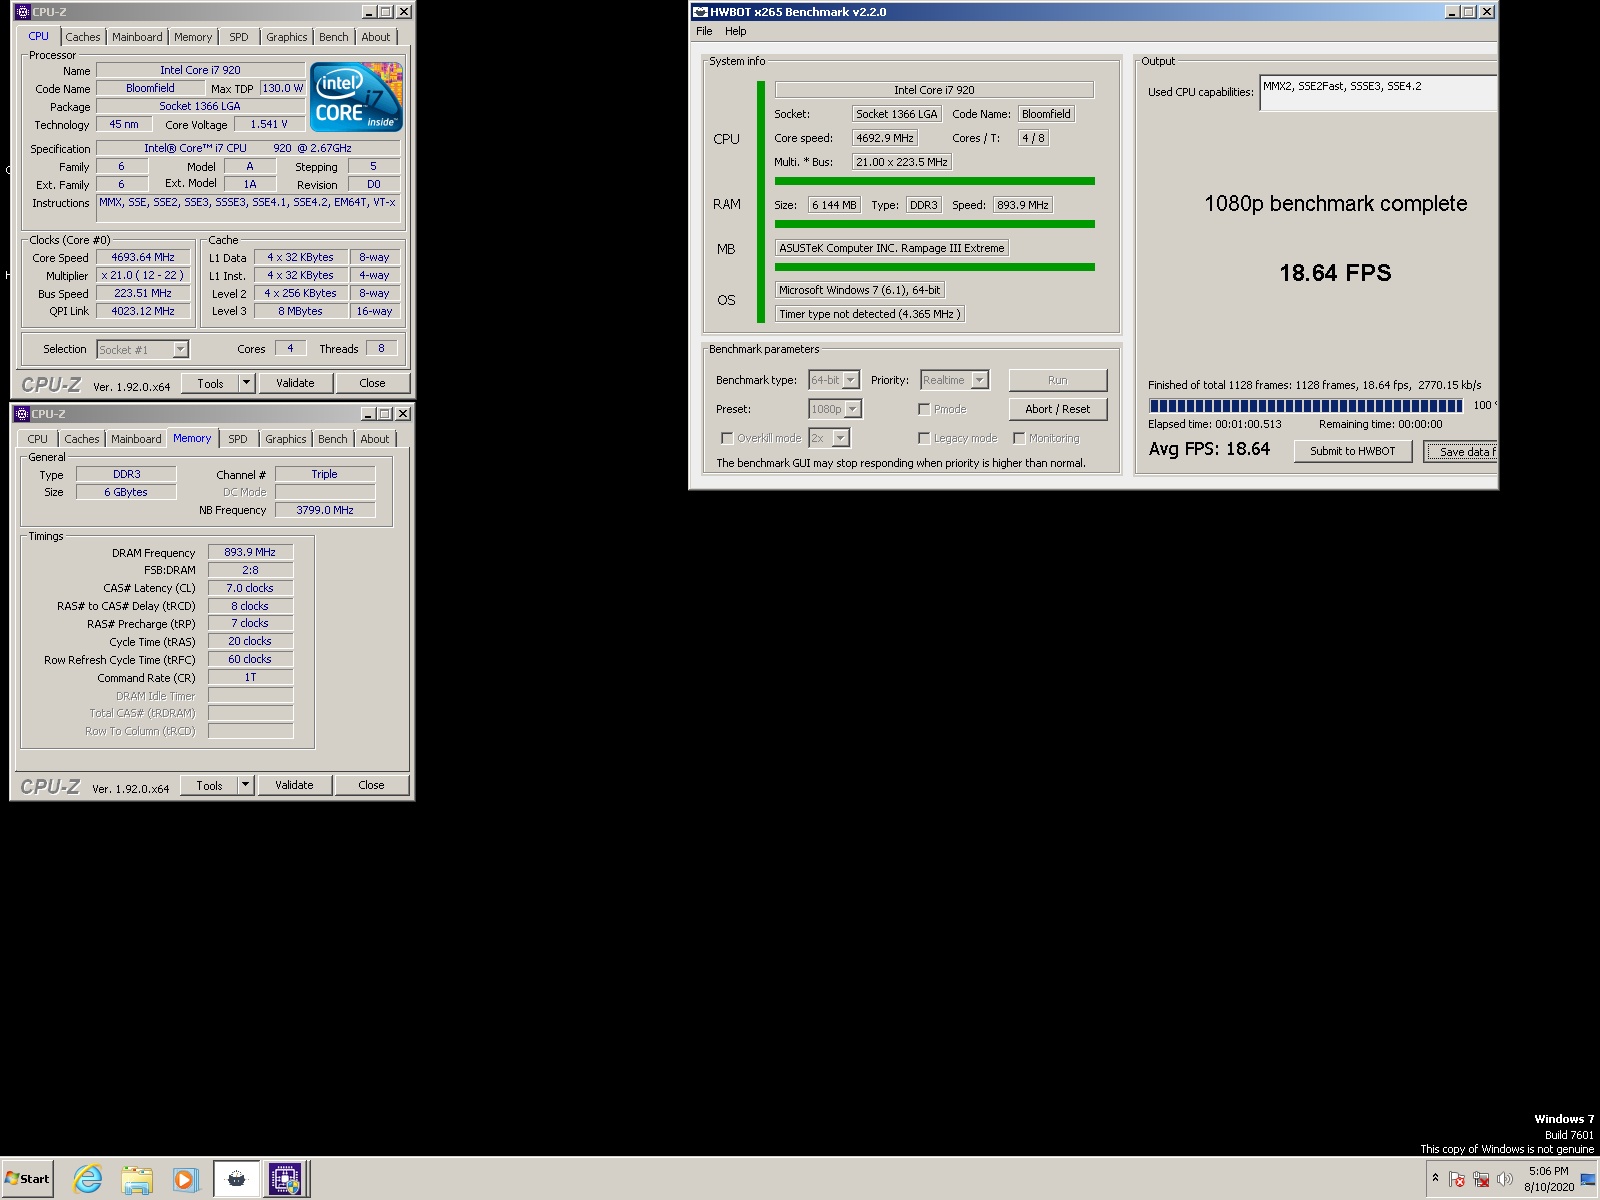Screen dimensions: 1600x1200
Task: Switch to Memory tab in top CPU-Z window
Action: 193,37
